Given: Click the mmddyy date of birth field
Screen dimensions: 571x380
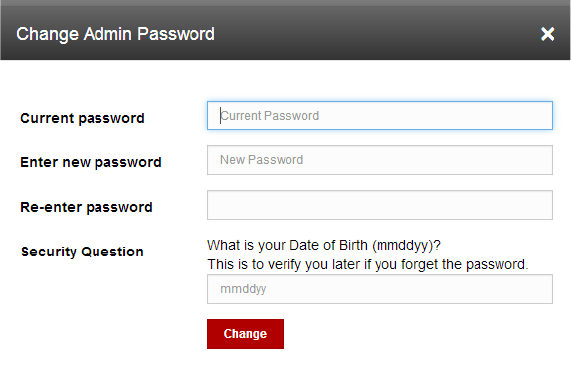Looking at the screenshot, I should [380, 289].
